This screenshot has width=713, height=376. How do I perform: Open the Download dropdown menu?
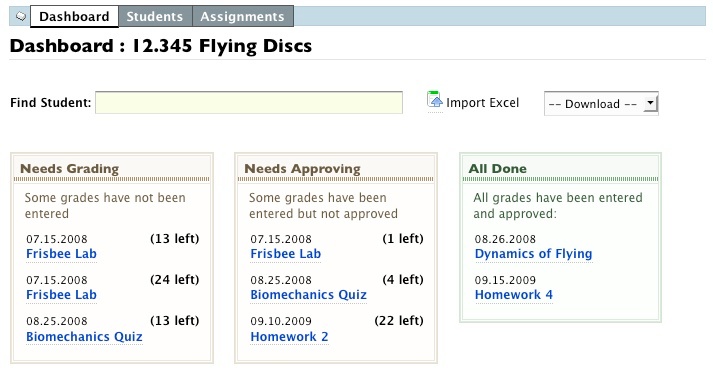(601, 104)
